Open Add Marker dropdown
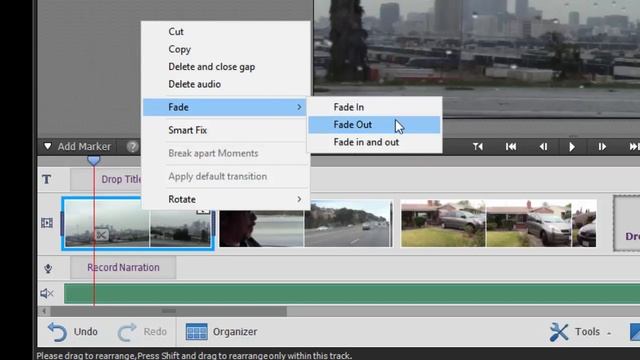The height and width of the screenshot is (360, 640). [x=77, y=147]
